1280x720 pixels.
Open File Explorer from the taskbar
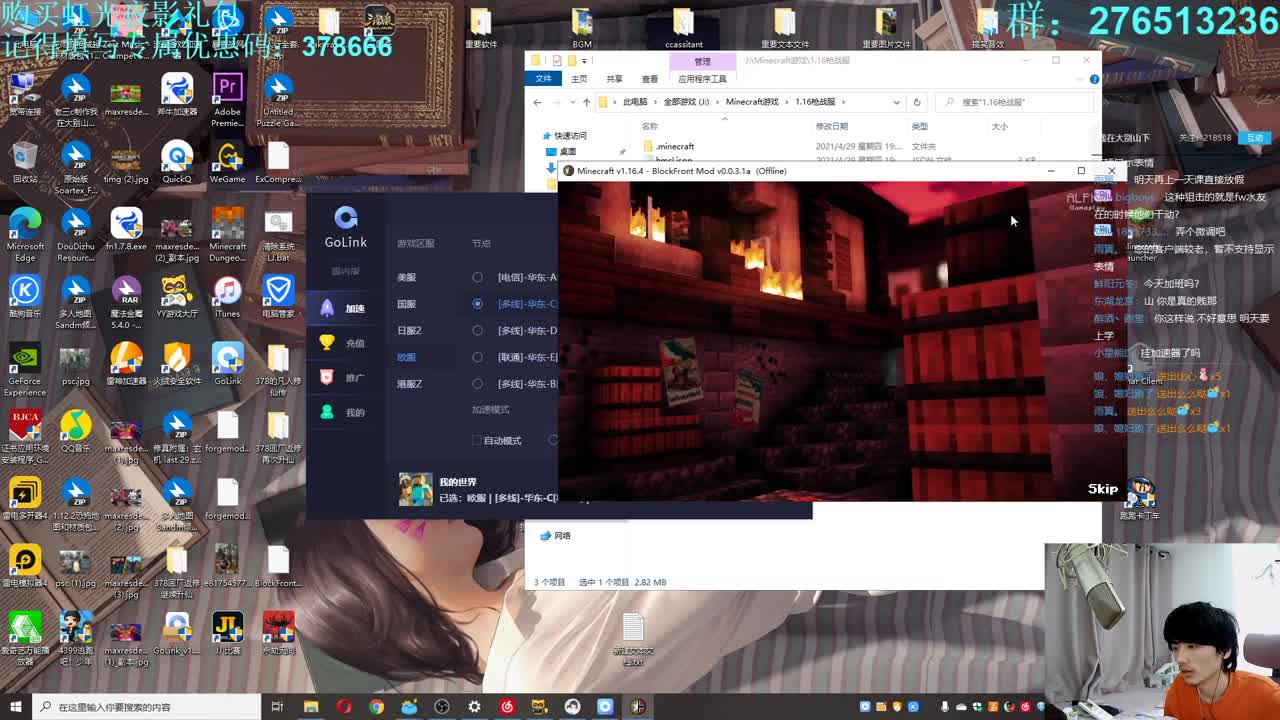311,706
